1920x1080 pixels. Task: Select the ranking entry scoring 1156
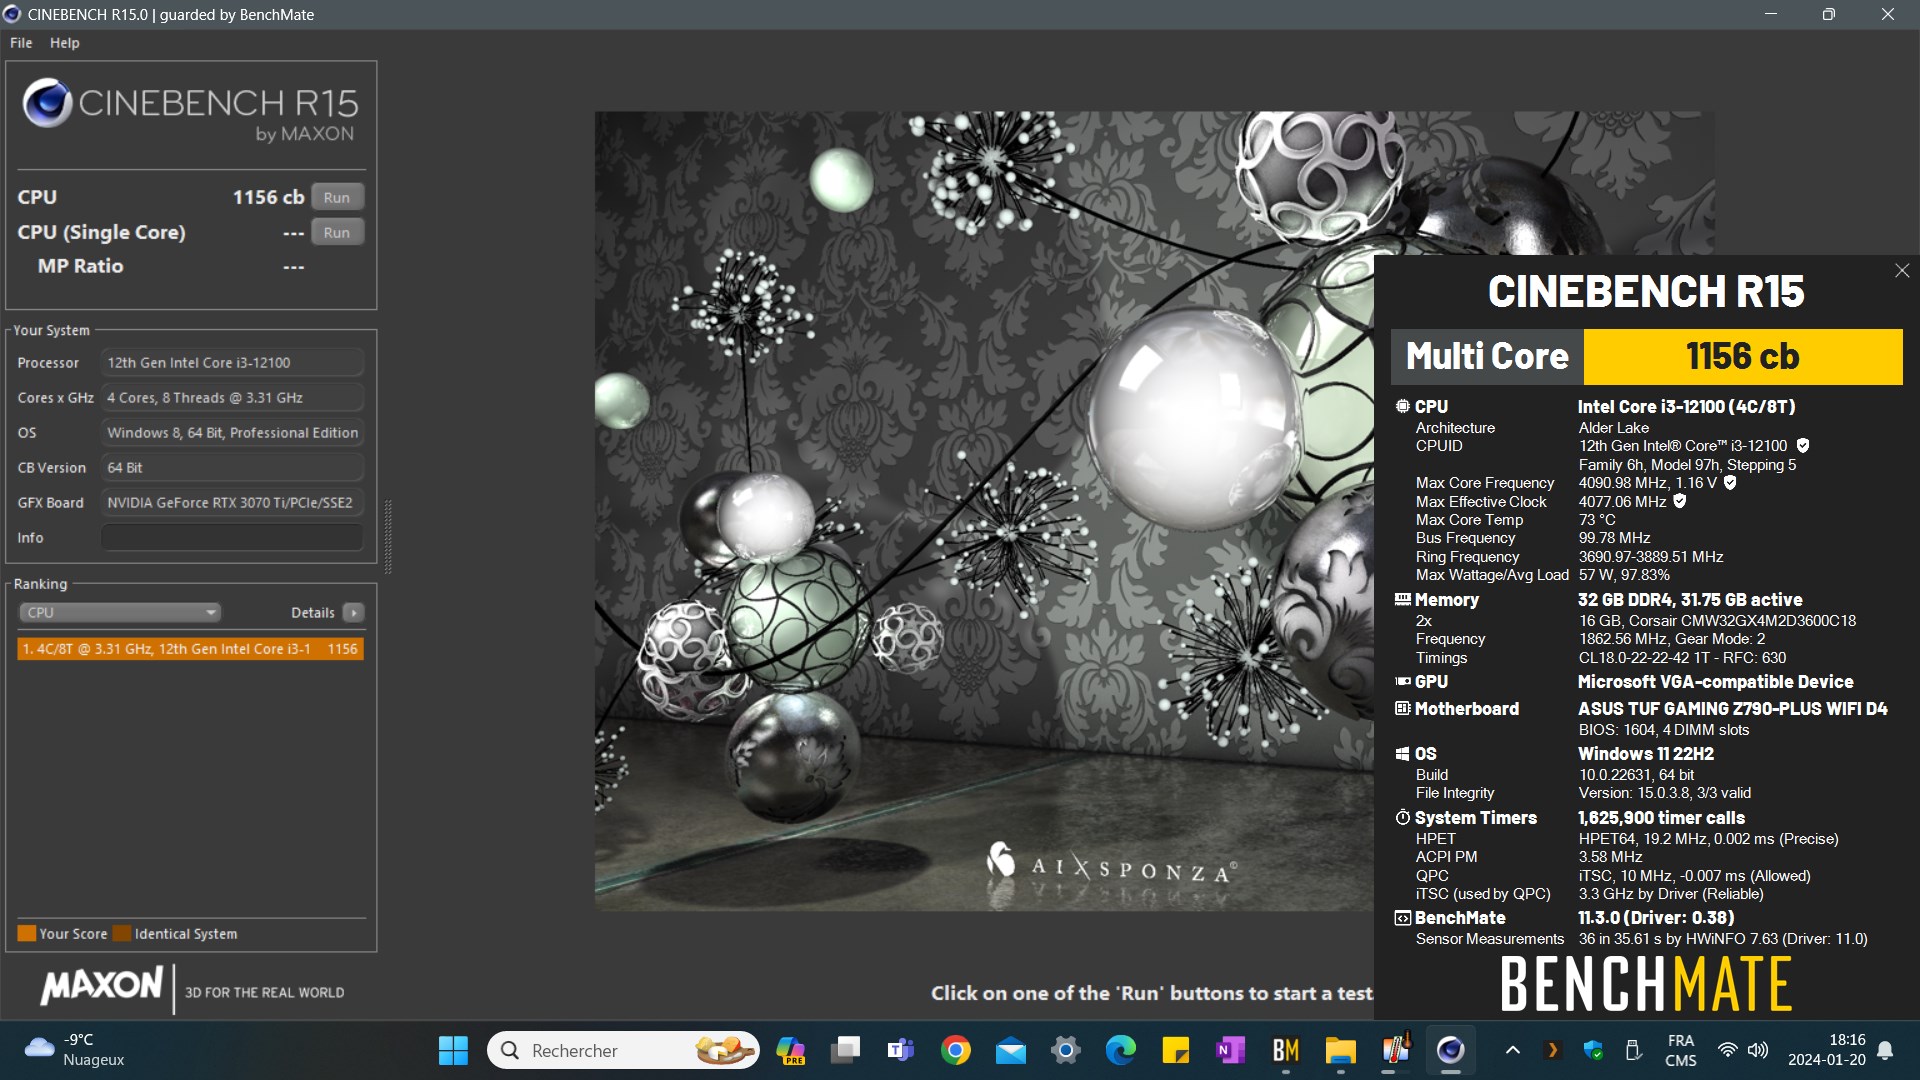click(190, 649)
